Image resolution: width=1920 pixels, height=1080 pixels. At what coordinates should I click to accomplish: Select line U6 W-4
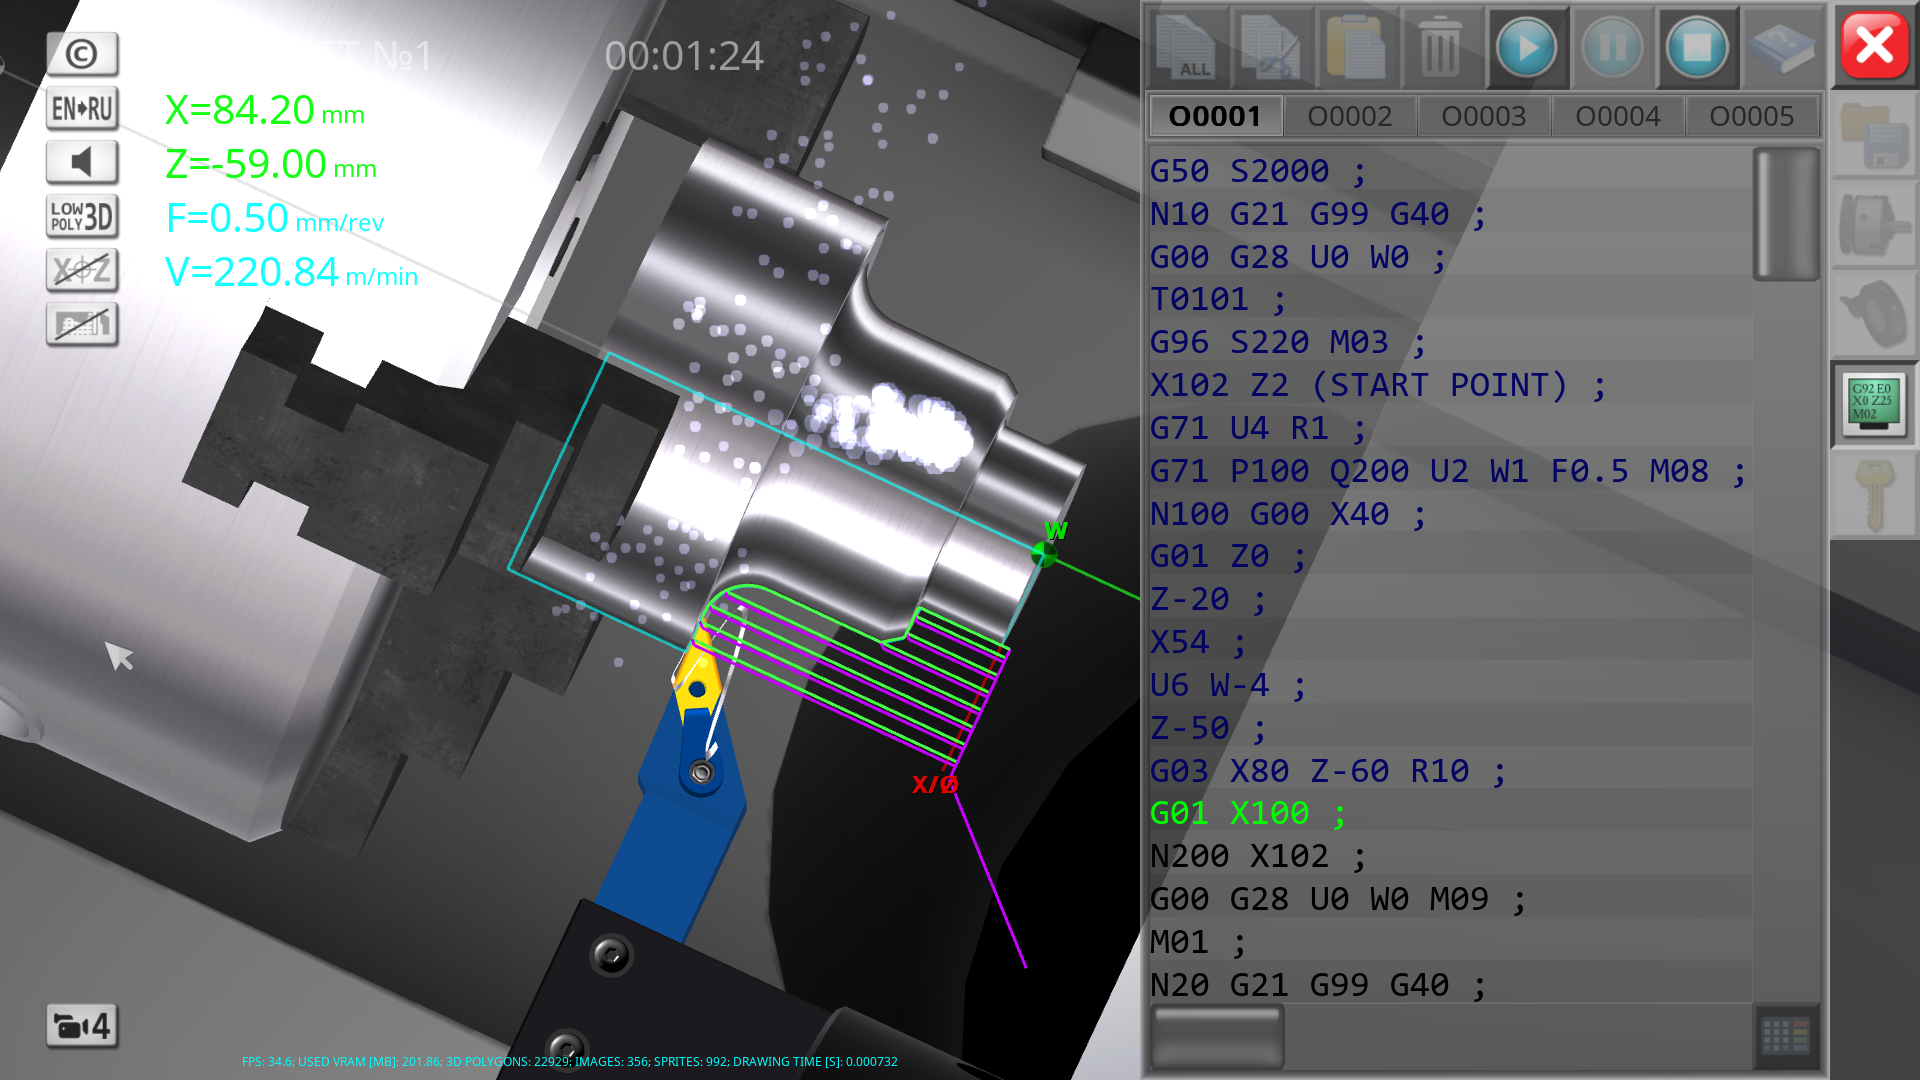1450,685
